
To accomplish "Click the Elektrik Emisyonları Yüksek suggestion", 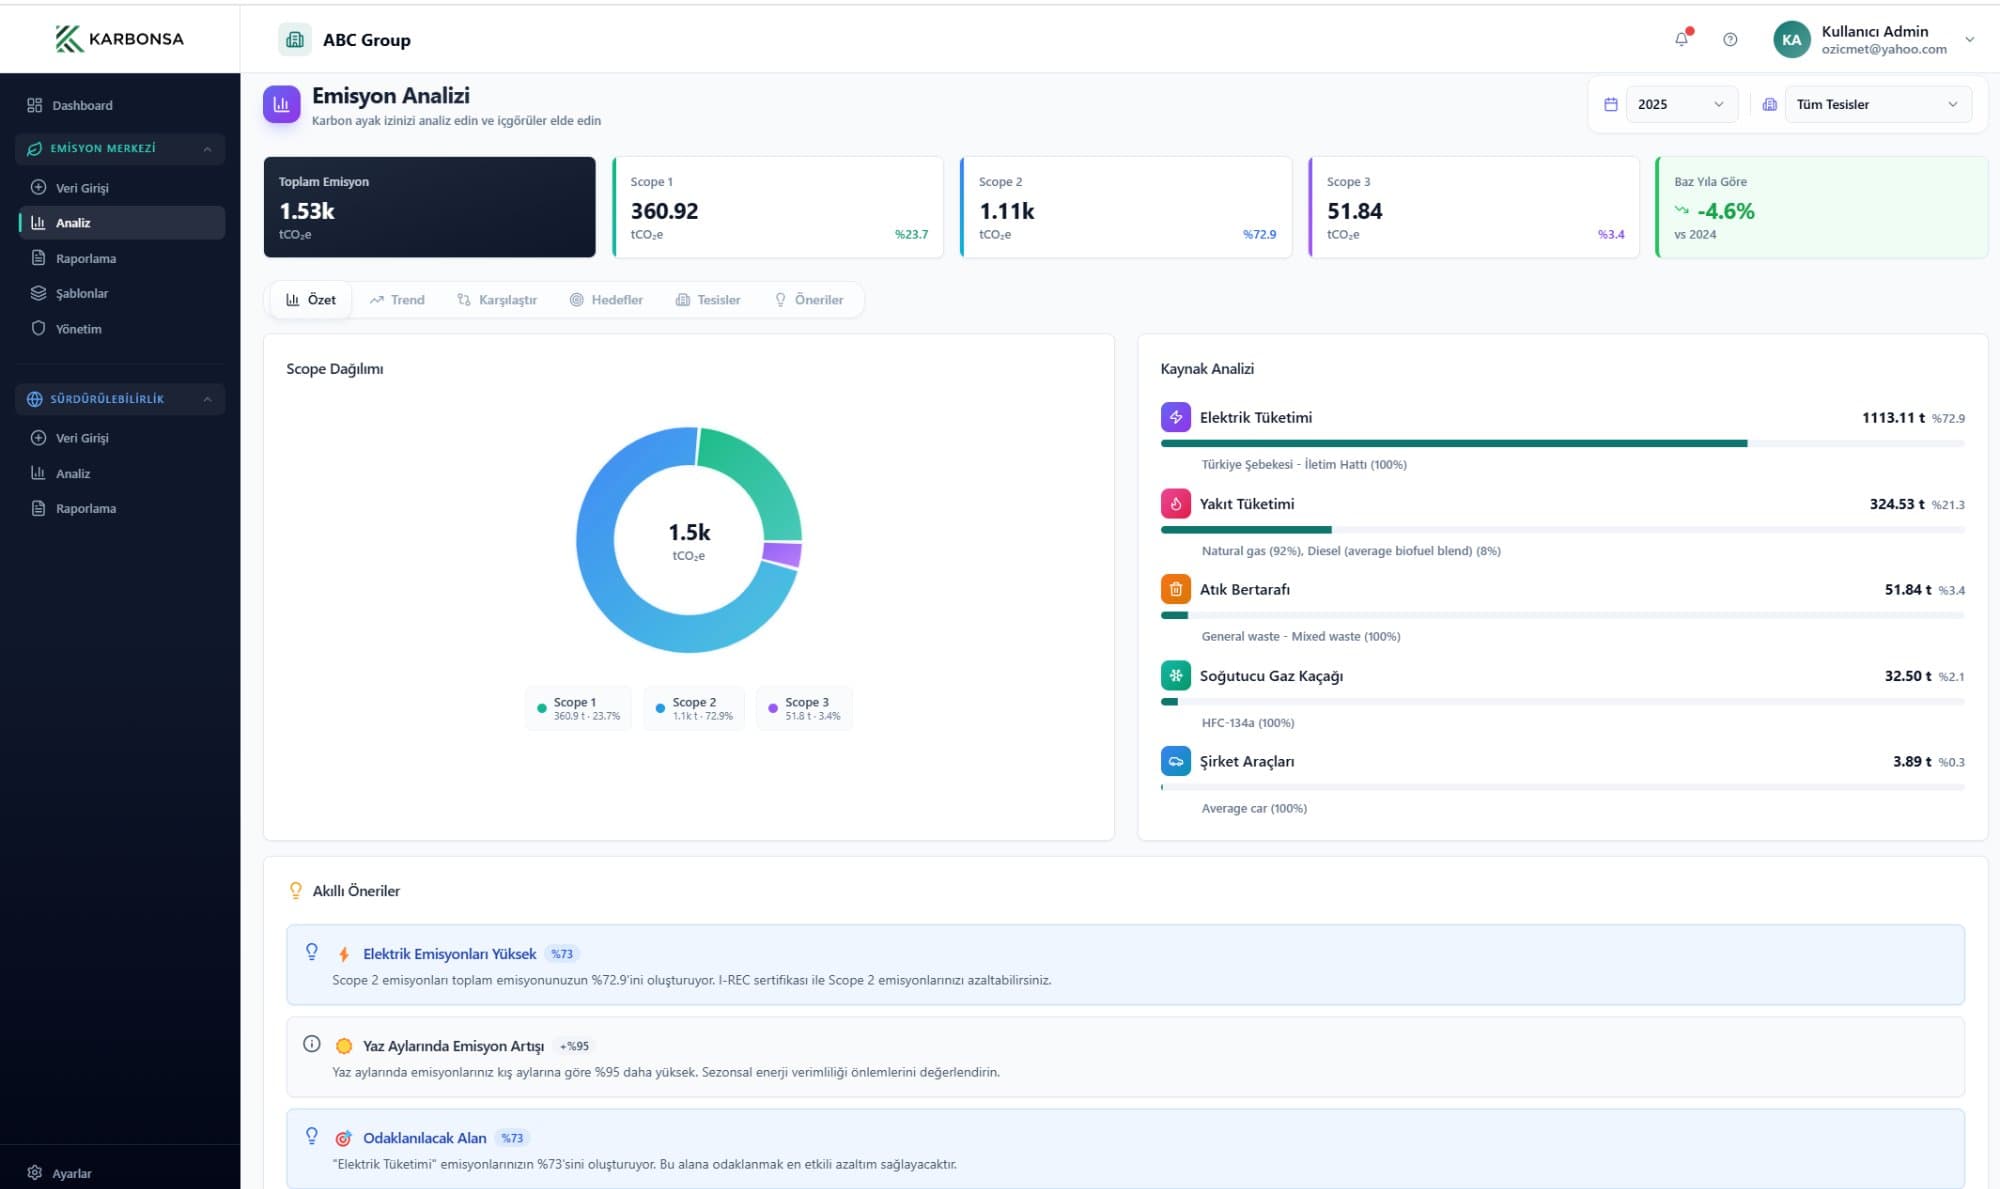I will (x=449, y=954).
